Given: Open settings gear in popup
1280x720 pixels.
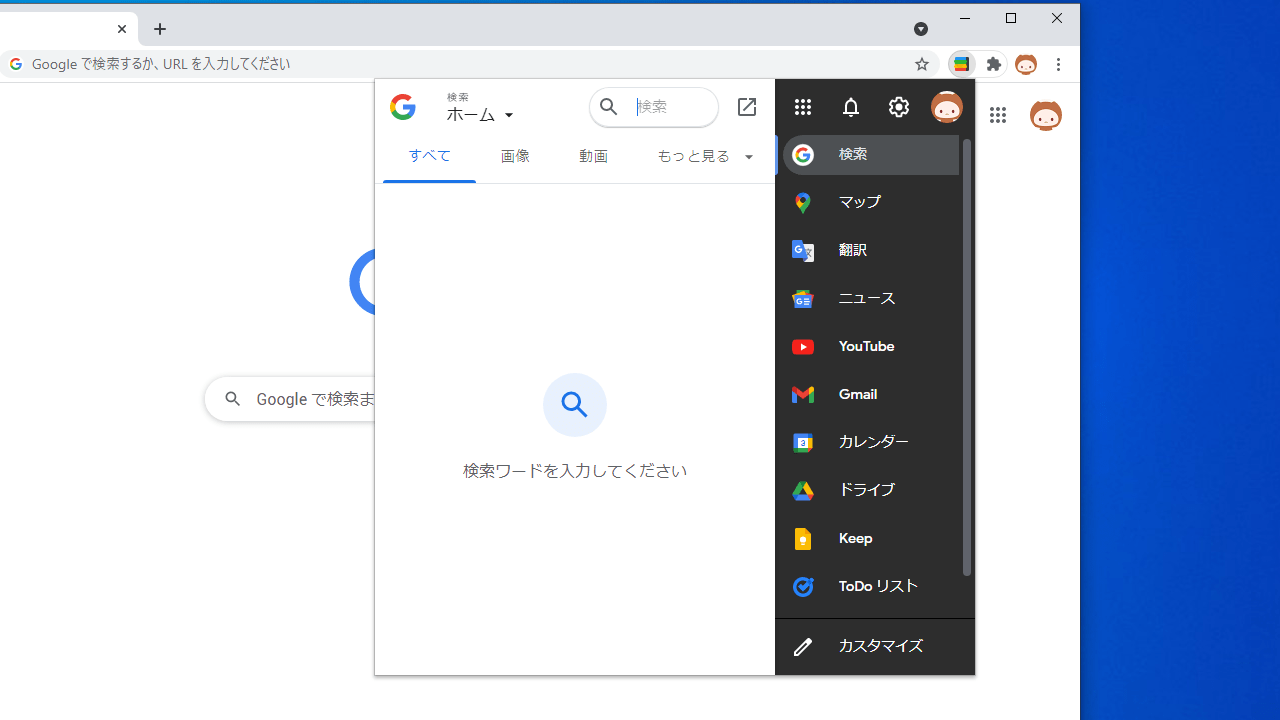Looking at the screenshot, I should coord(899,107).
